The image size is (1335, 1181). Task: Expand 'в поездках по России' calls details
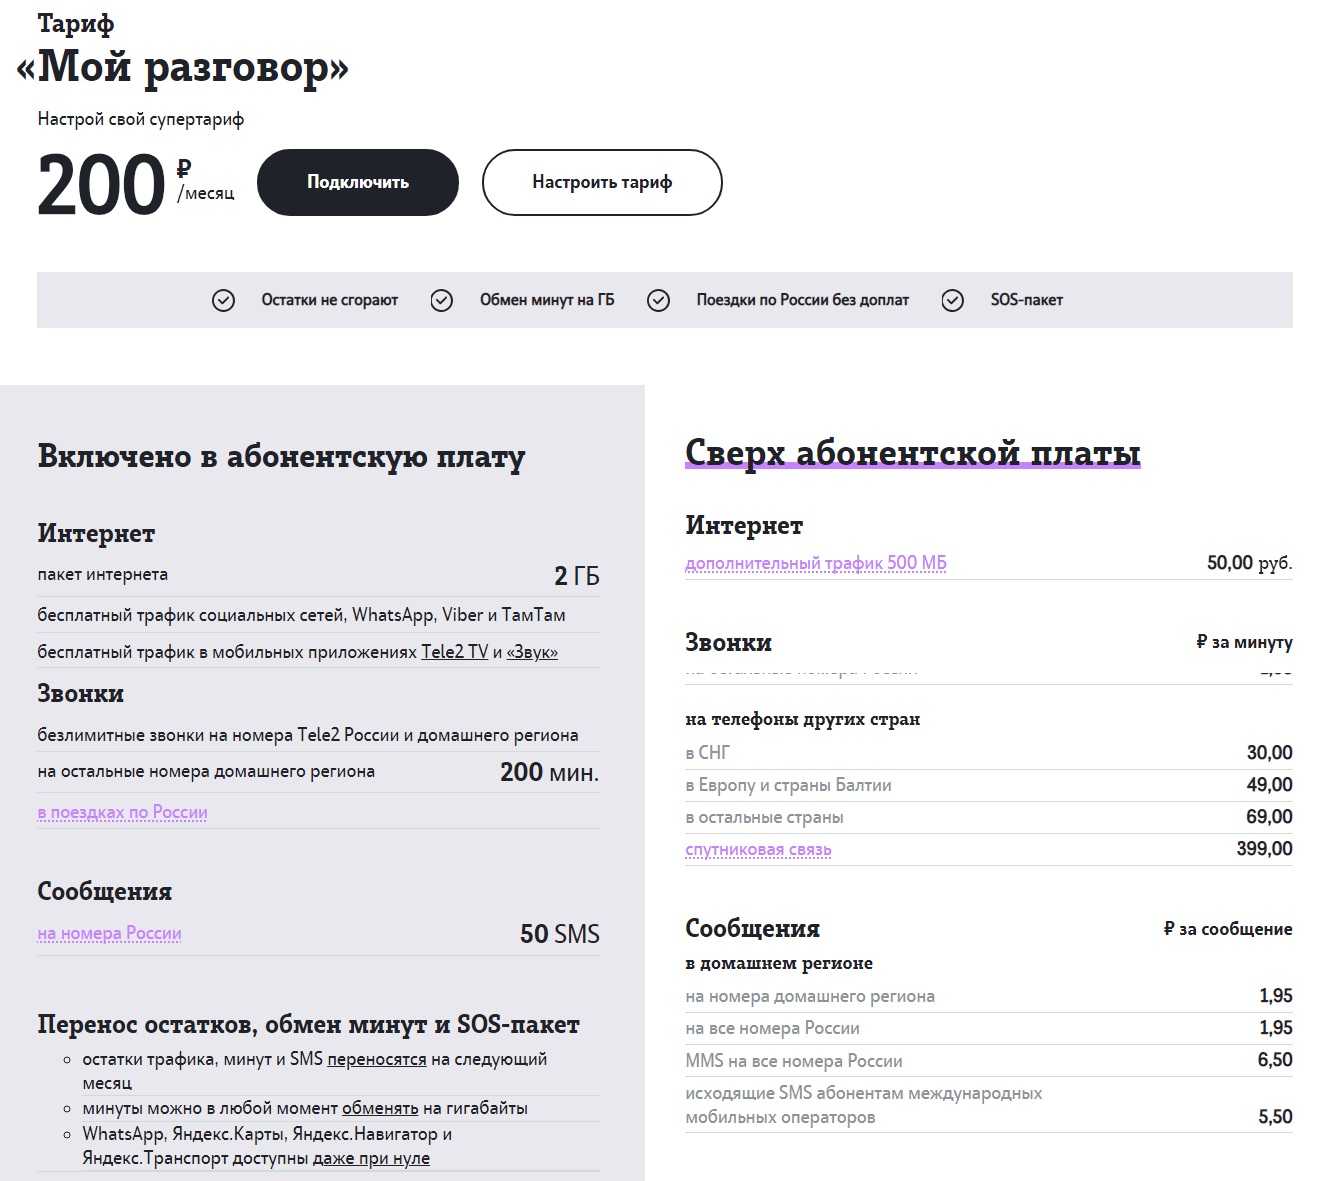point(122,812)
